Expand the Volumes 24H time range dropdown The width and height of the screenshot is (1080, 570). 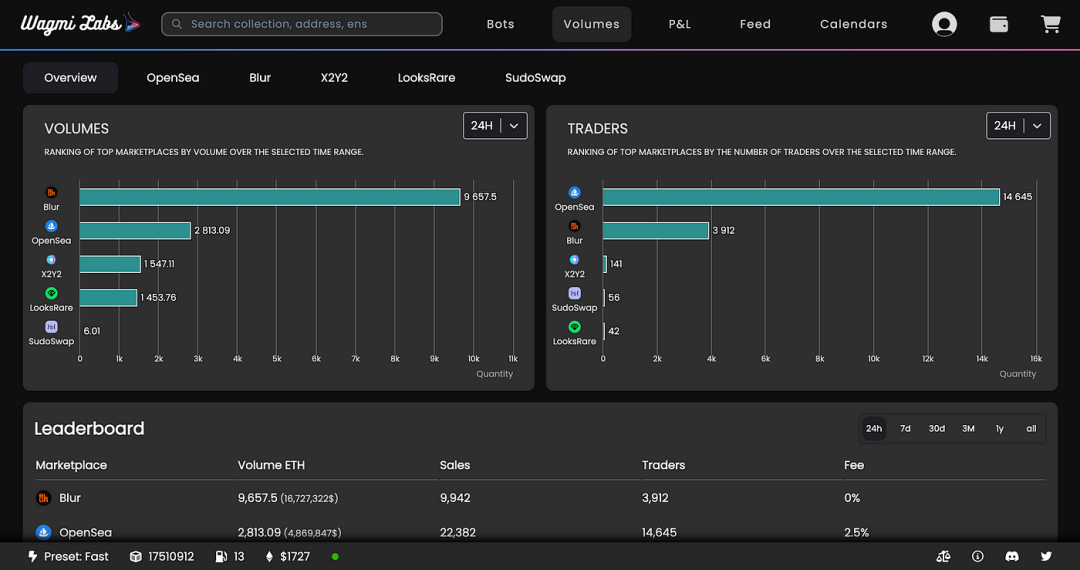(495, 125)
